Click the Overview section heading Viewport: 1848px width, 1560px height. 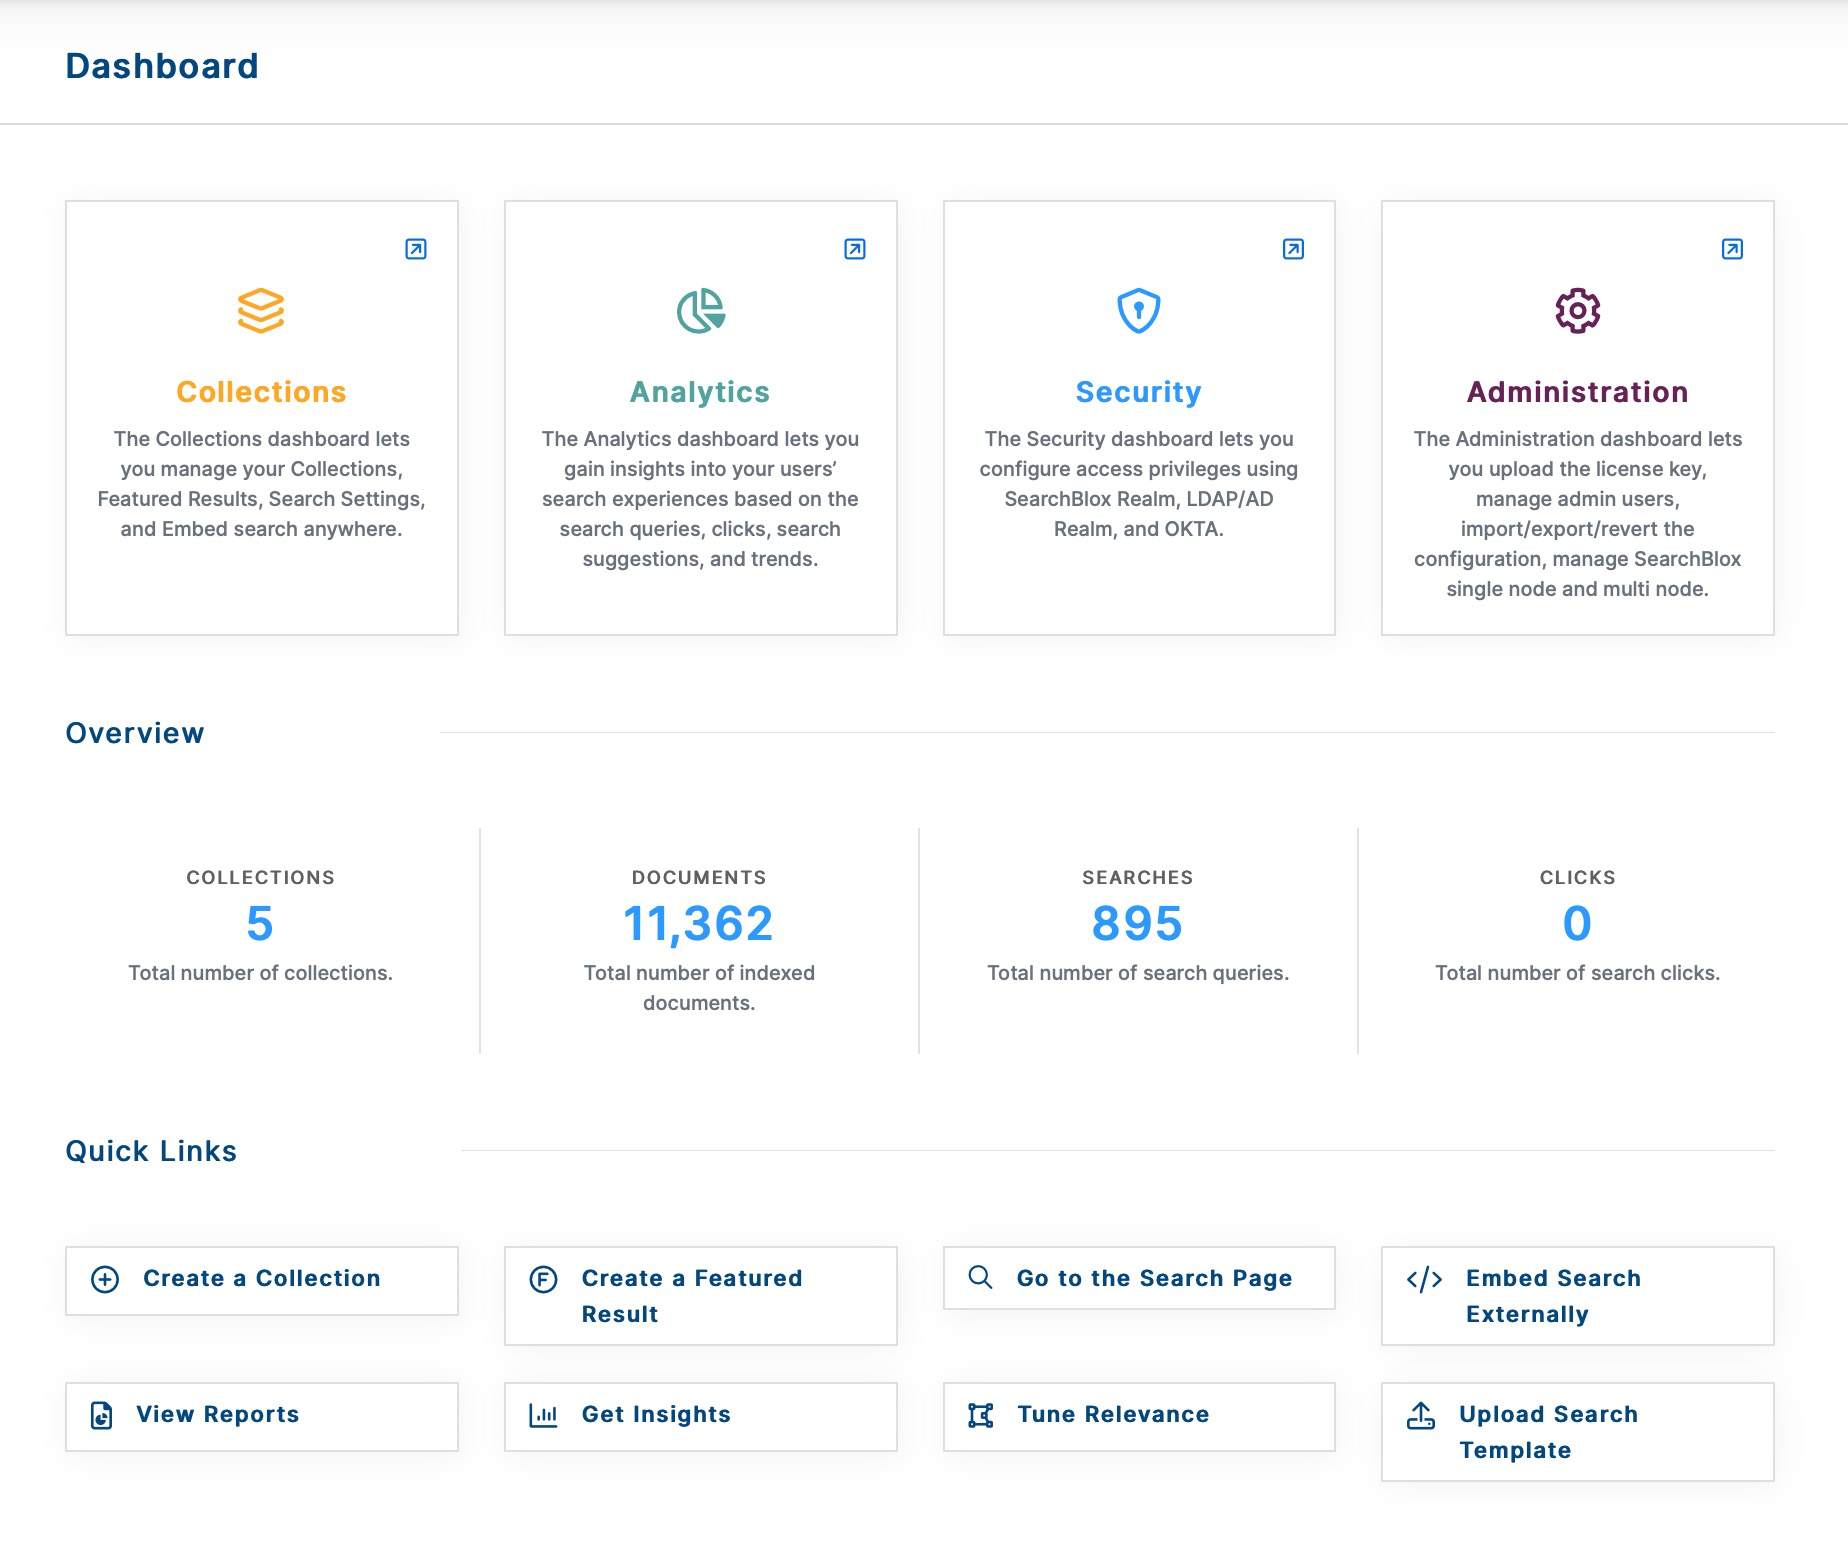(135, 733)
